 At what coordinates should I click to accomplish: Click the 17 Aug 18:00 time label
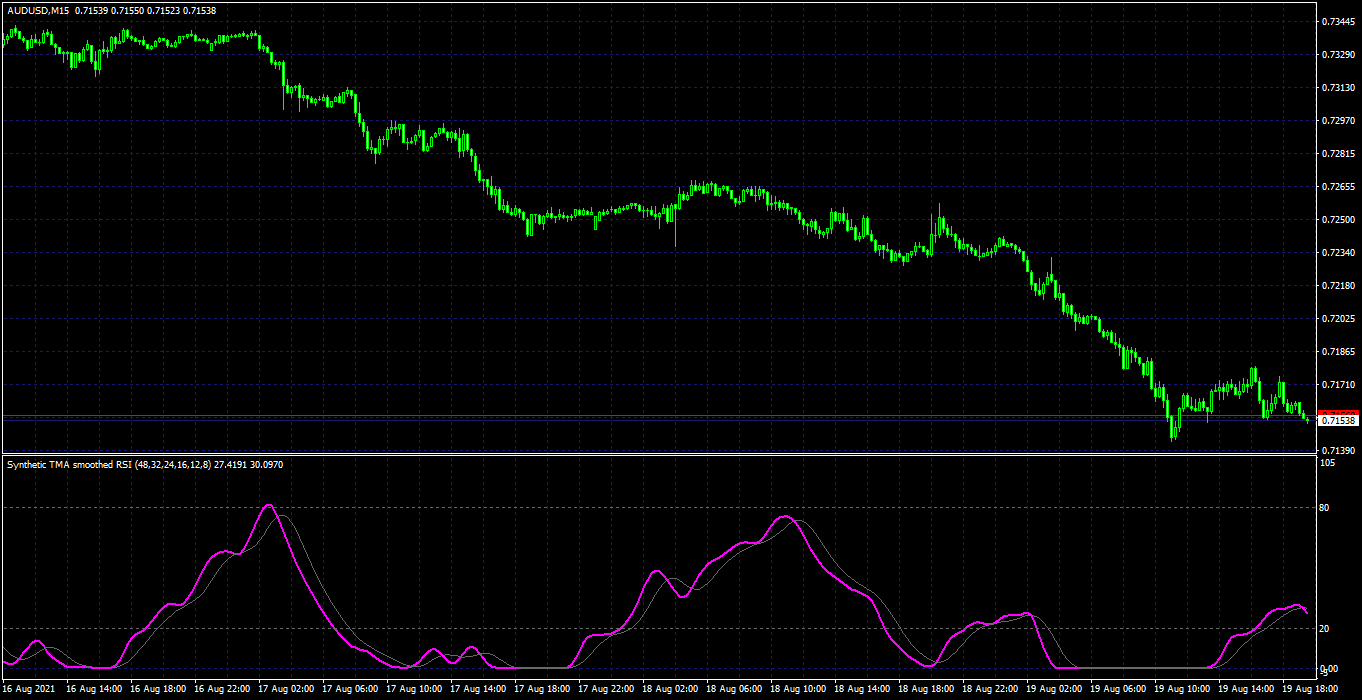[x=542, y=689]
